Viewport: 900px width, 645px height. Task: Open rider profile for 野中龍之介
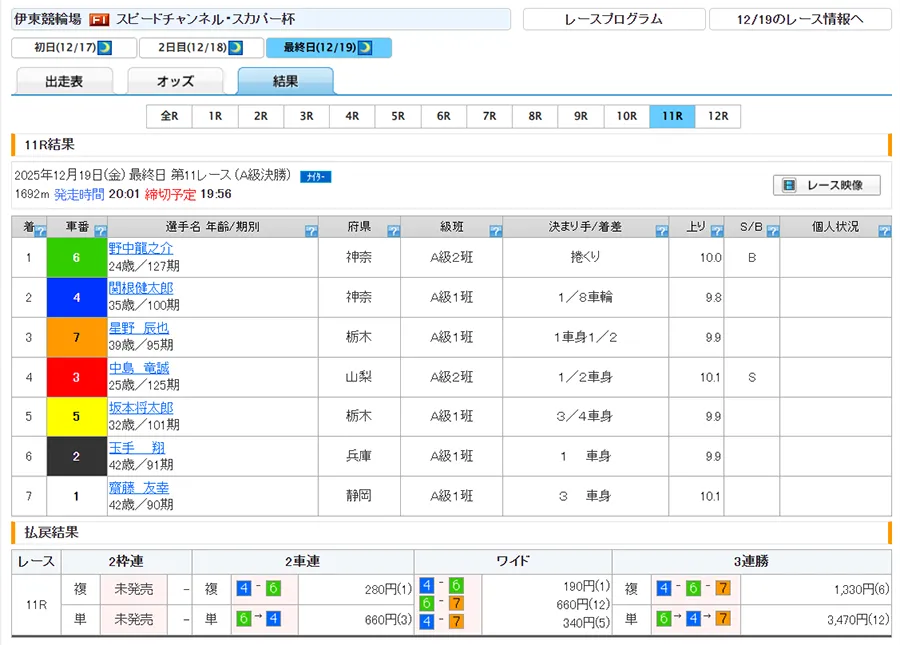click(141, 248)
